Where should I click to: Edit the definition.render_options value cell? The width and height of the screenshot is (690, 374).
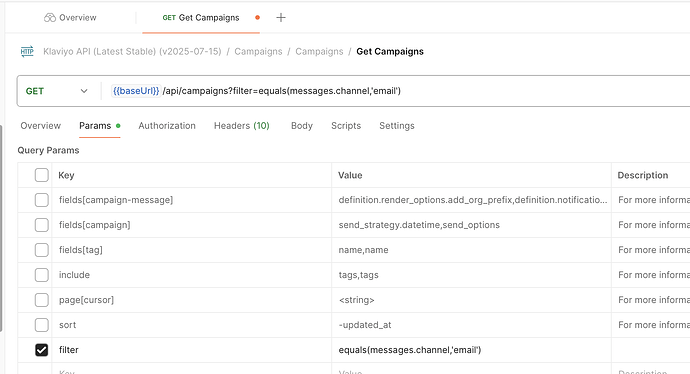point(471,200)
